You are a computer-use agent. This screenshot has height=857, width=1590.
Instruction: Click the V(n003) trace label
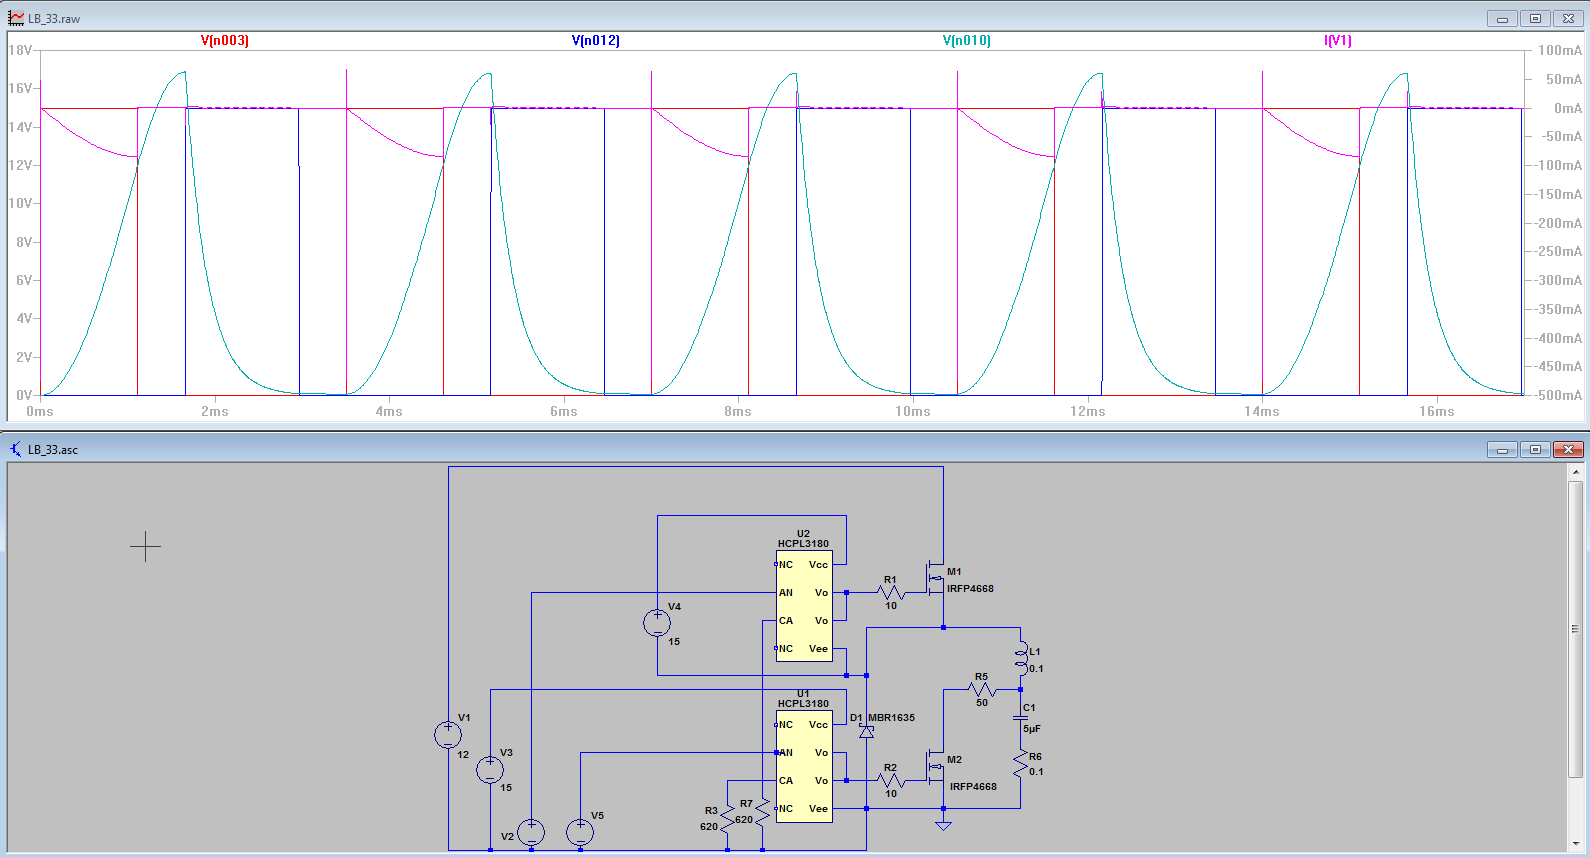point(225,41)
